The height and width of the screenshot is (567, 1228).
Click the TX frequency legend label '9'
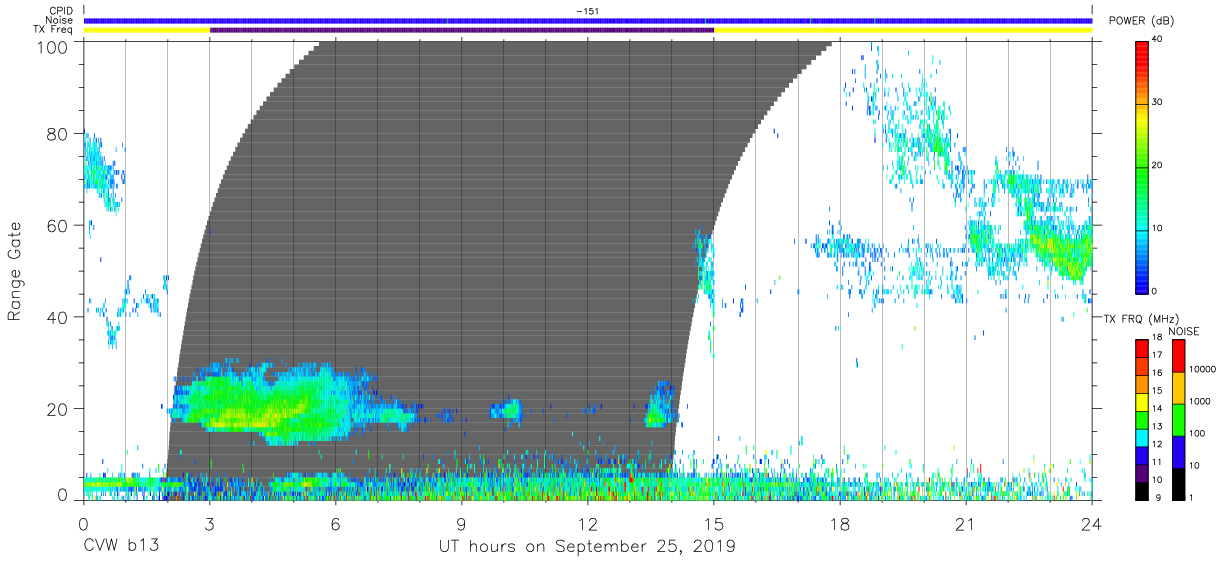point(1158,497)
